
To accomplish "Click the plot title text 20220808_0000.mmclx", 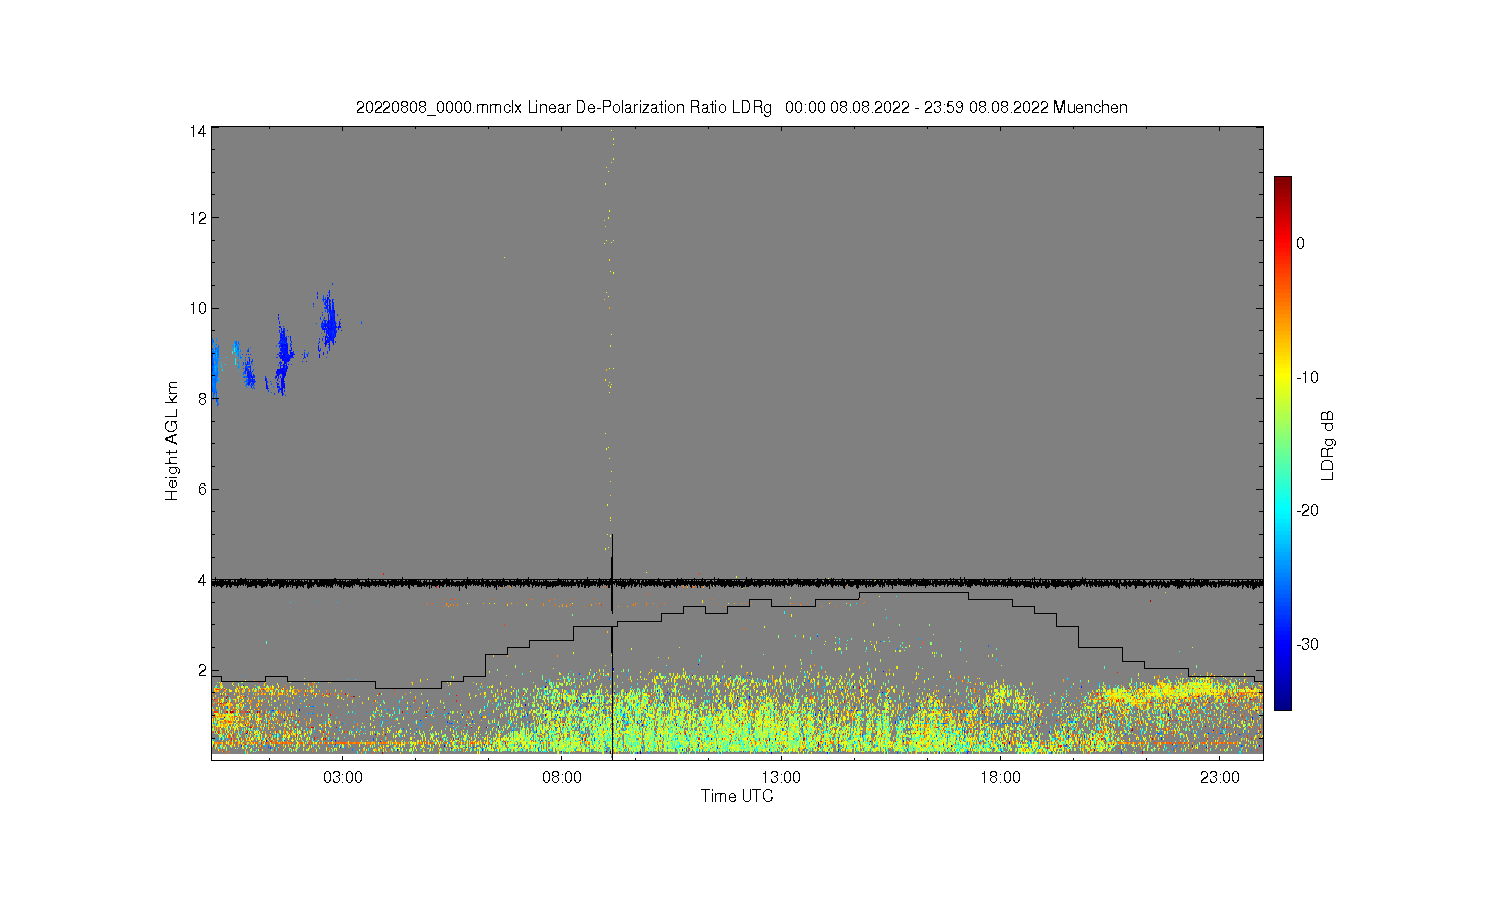I will 439,107.
